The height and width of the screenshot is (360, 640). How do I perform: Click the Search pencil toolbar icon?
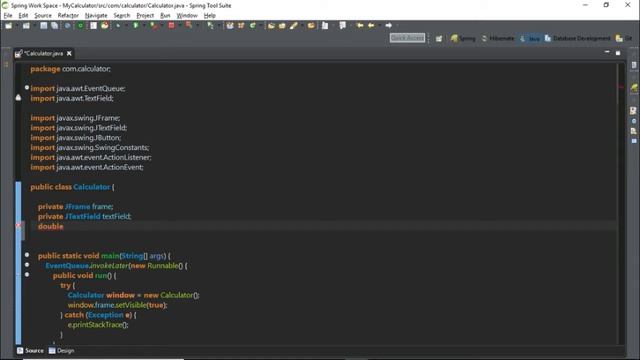pyautogui.click(x=293, y=26)
